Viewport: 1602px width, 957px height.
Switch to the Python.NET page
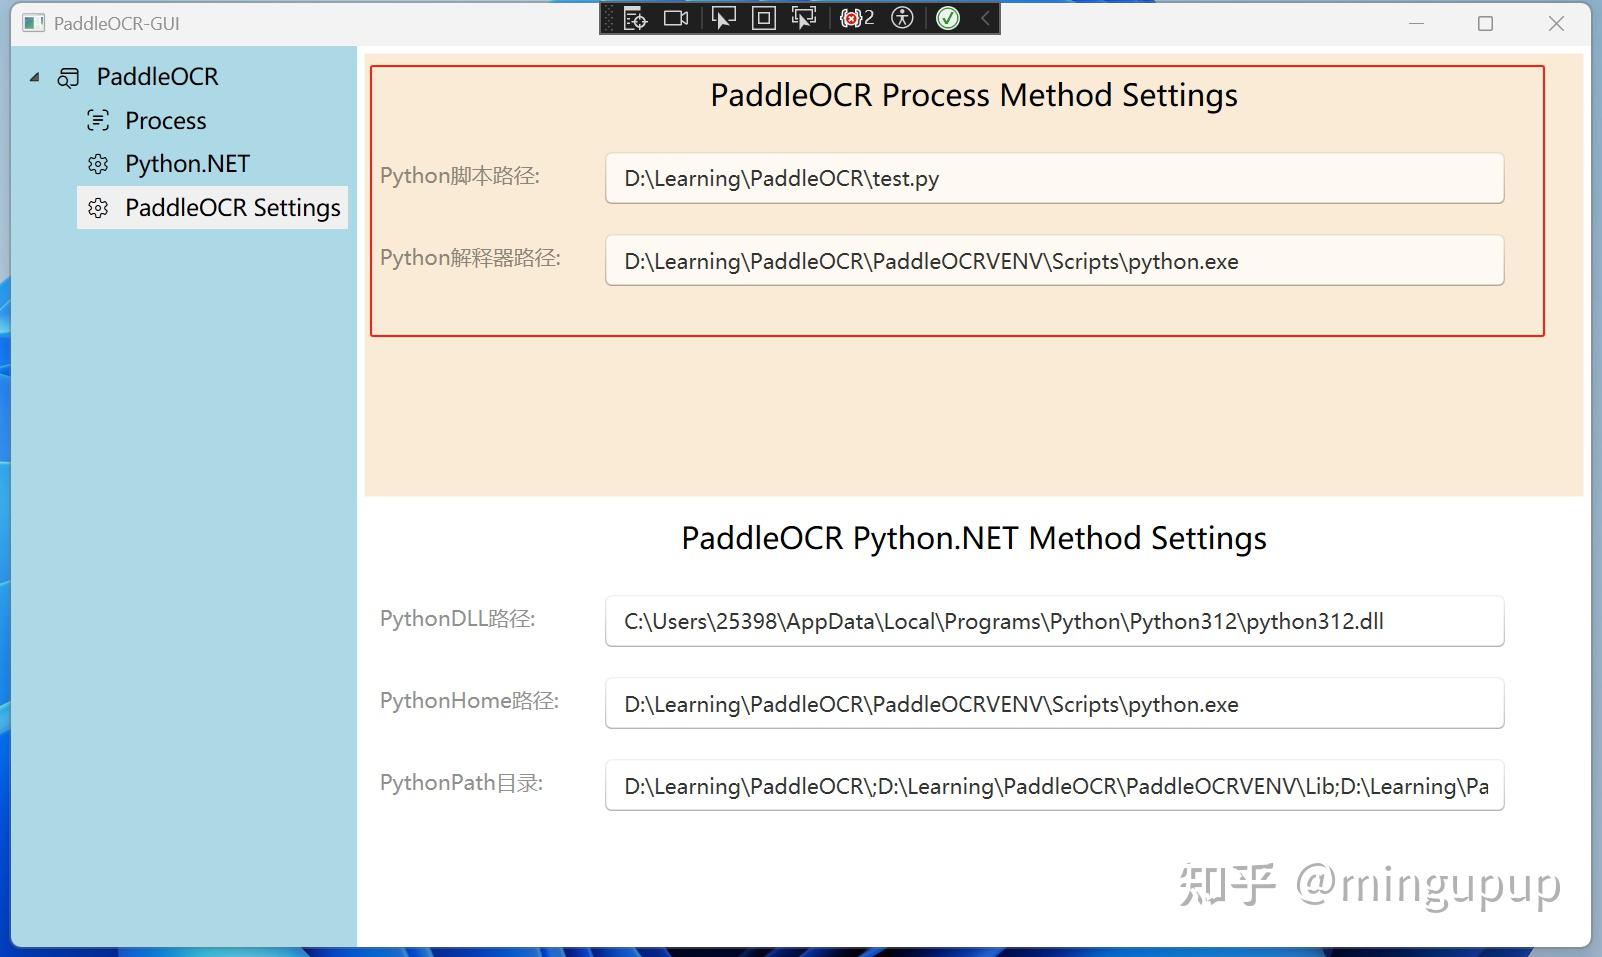click(186, 163)
